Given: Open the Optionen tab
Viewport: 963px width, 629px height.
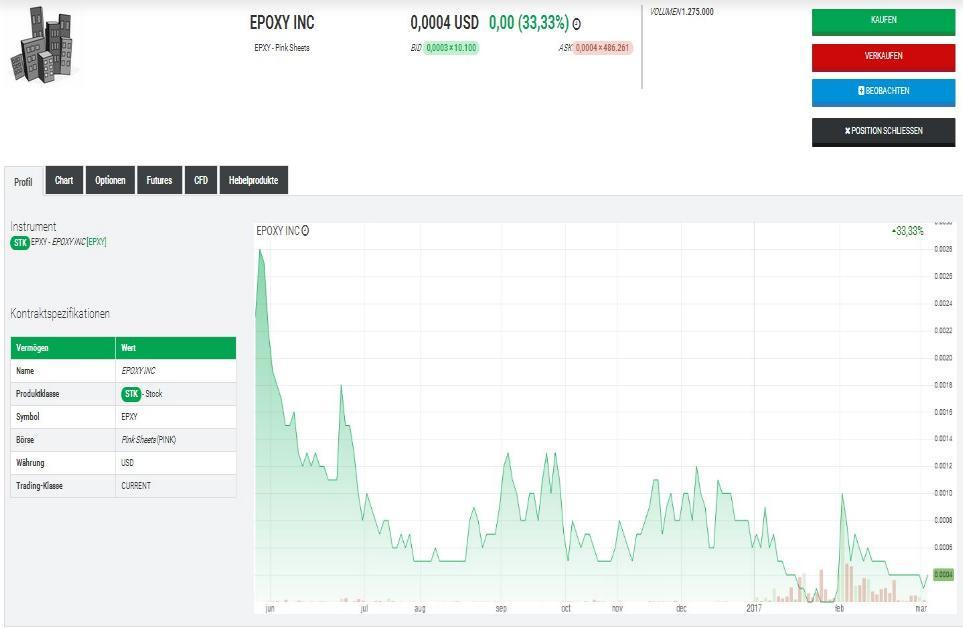Looking at the screenshot, I should coord(110,180).
